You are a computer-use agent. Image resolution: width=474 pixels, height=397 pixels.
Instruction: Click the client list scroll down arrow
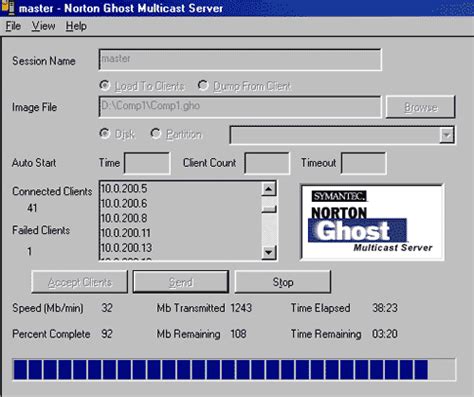pyautogui.click(x=269, y=252)
